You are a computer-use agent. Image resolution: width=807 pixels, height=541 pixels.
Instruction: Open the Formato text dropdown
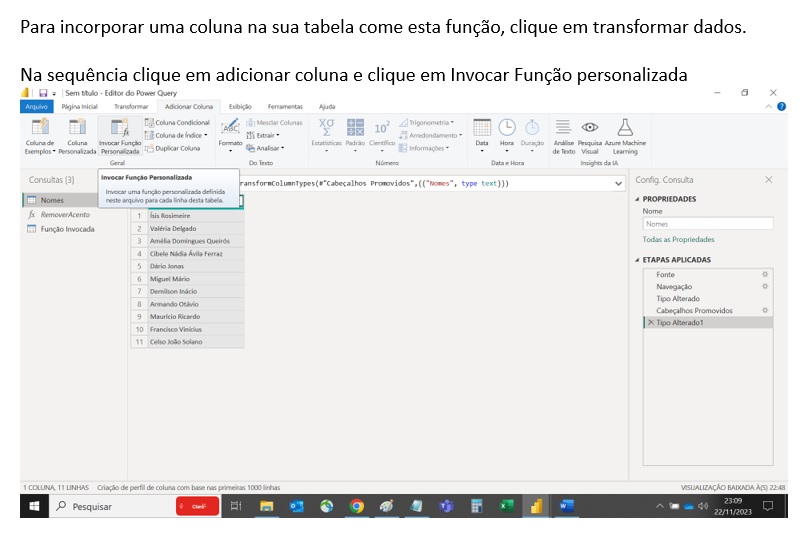(x=230, y=135)
